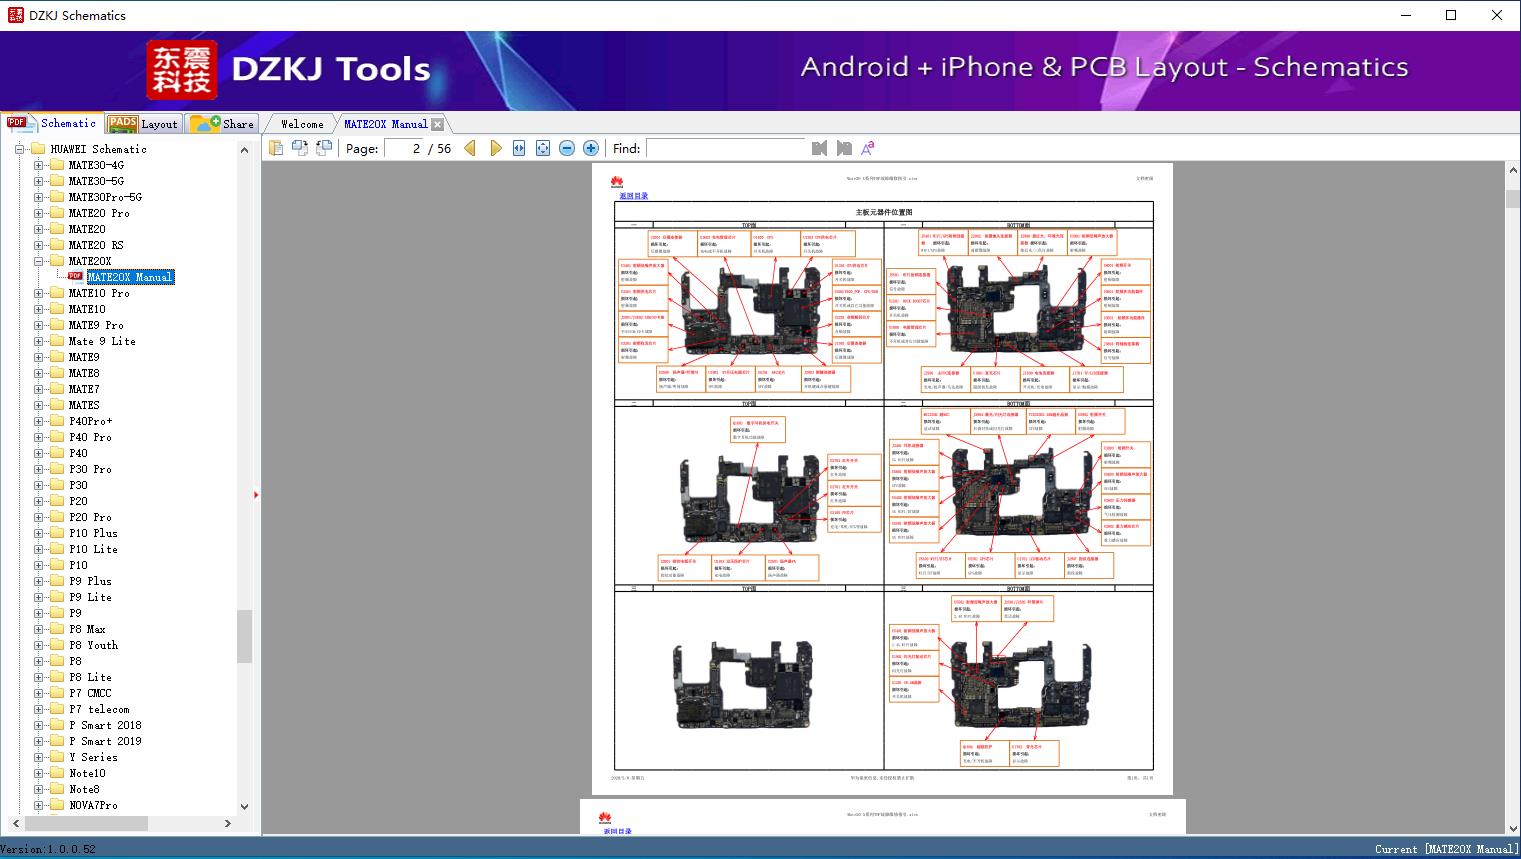Expand the MATE30-4G folder
This screenshot has height=859, width=1521.
pyautogui.click(x=38, y=165)
